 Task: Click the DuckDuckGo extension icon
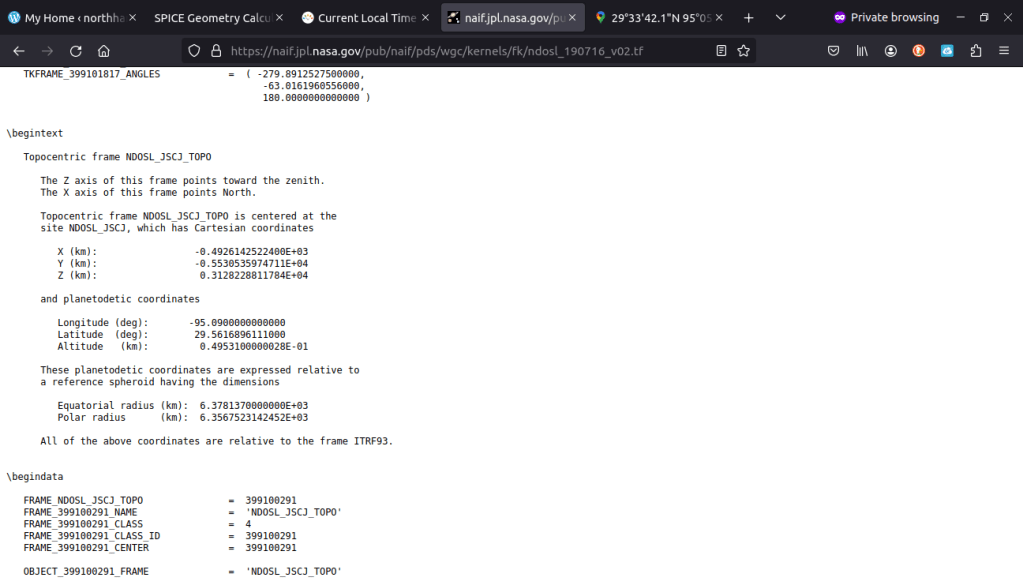pos(918,51)
